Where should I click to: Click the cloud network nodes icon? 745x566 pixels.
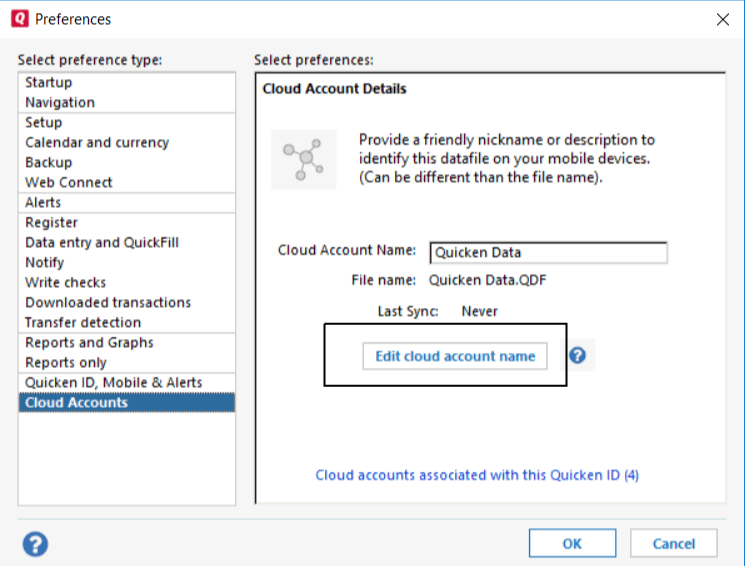pos(304,160)
